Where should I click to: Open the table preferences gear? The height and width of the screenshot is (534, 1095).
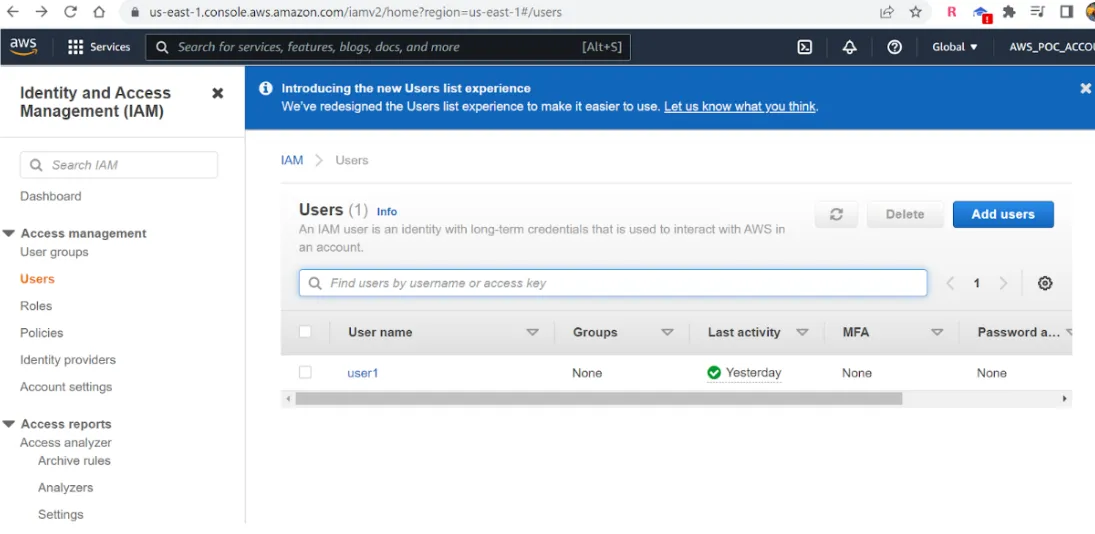[1045, 283]
